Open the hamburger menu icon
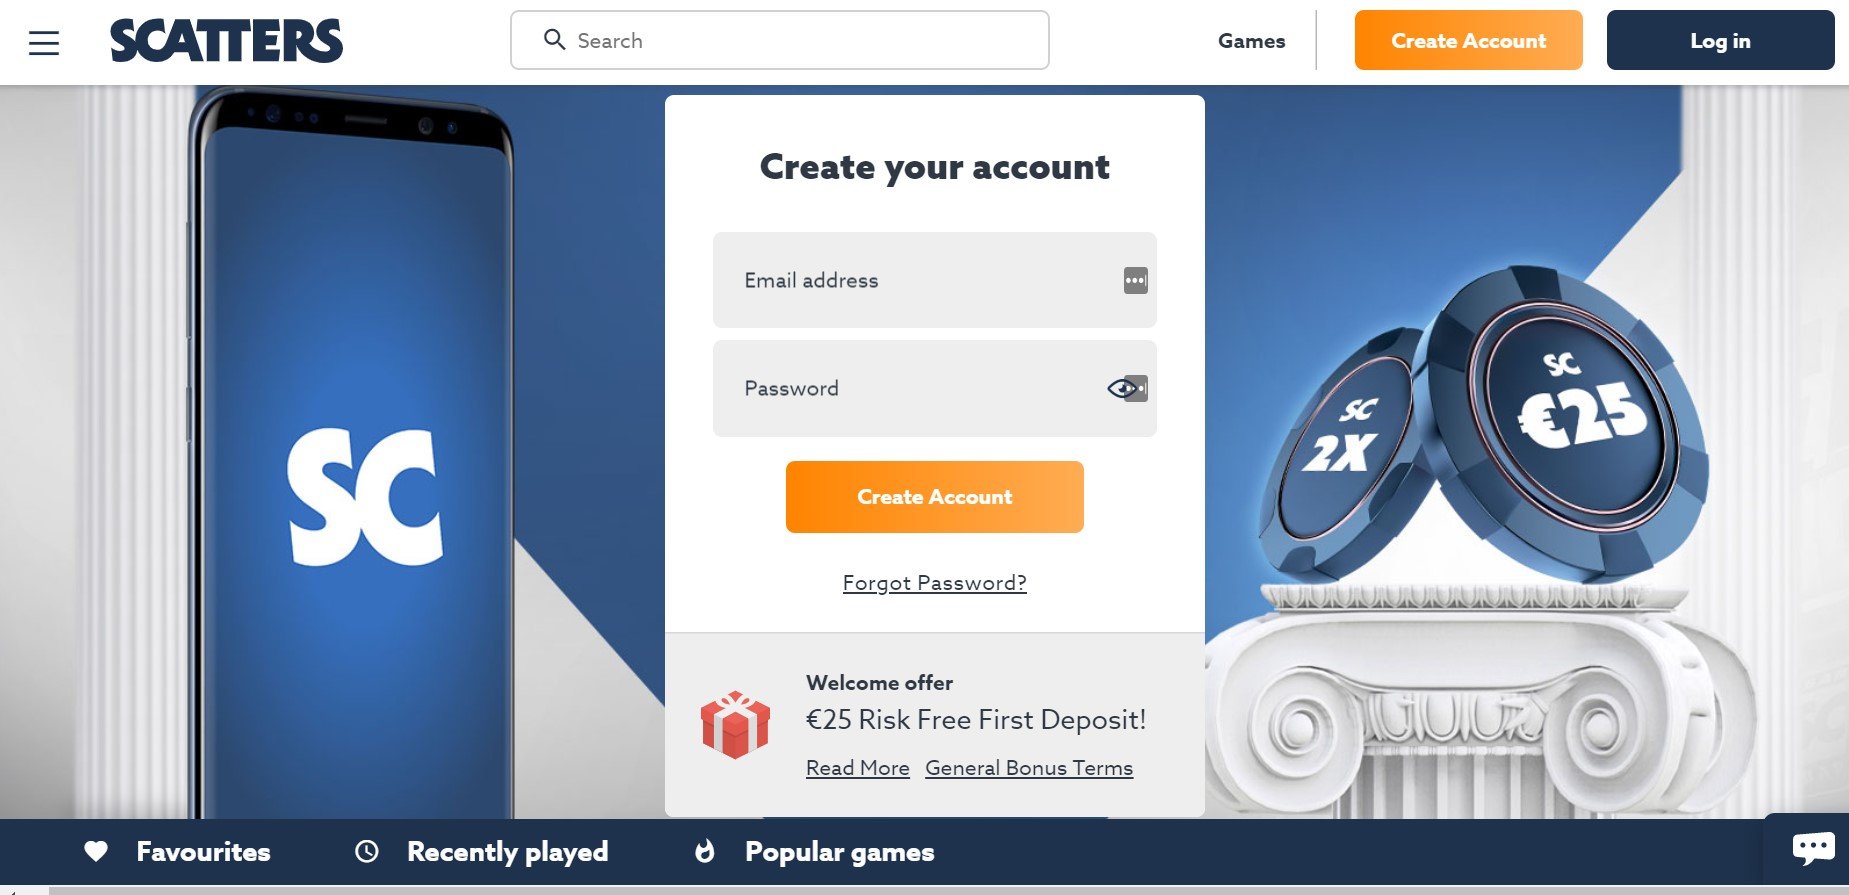The image size is (1849, 895). [x=44, y=42]
